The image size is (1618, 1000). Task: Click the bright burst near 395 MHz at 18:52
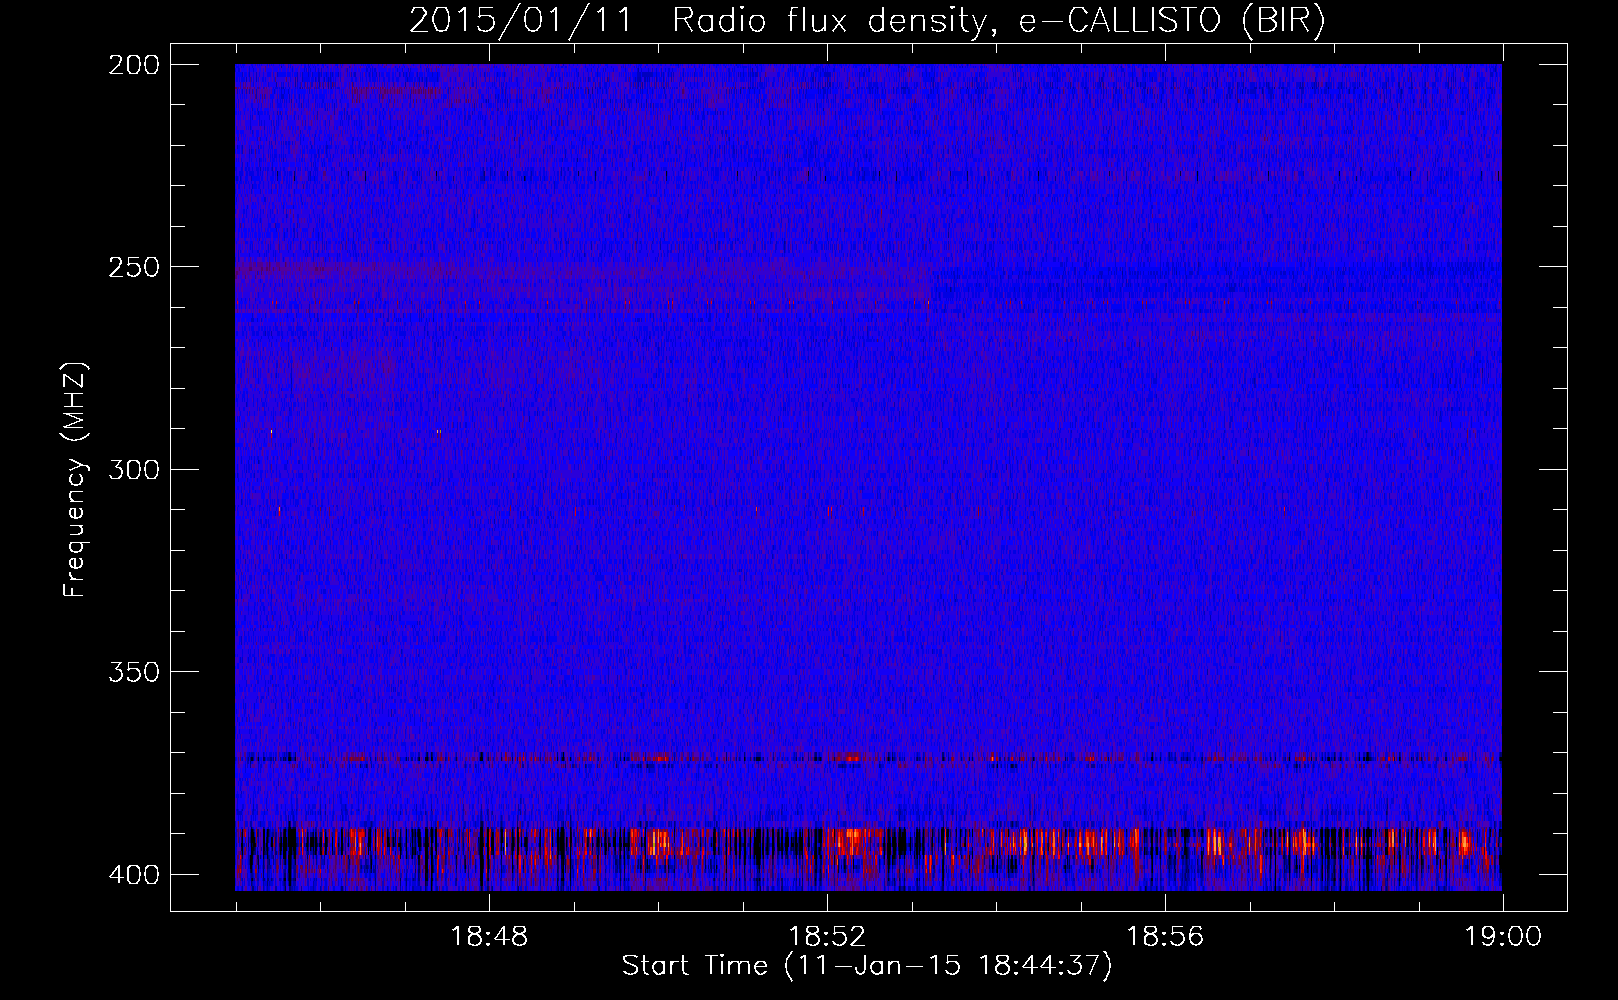[851, 842]
